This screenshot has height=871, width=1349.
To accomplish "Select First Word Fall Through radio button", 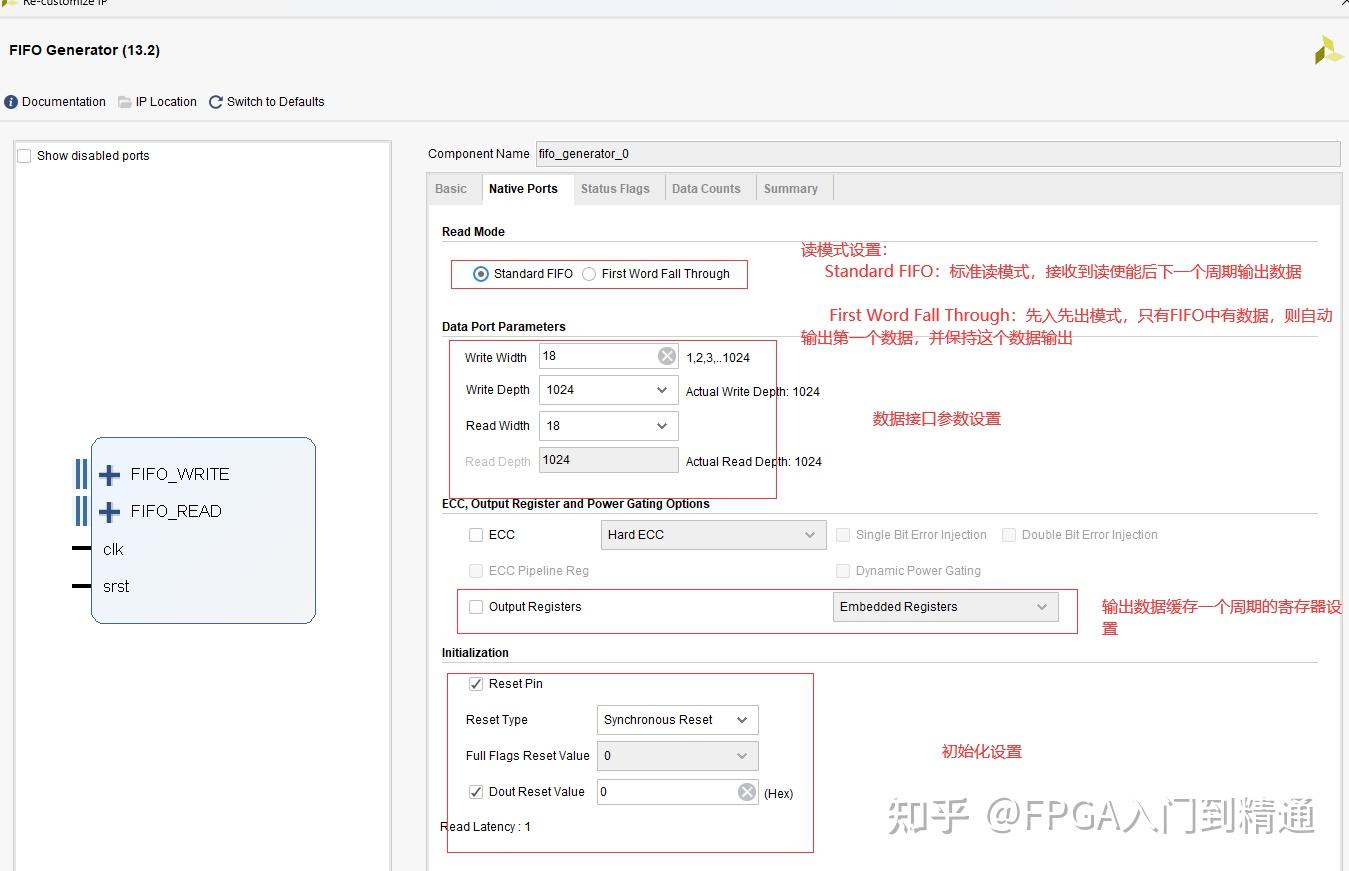I will coord(589,274).
